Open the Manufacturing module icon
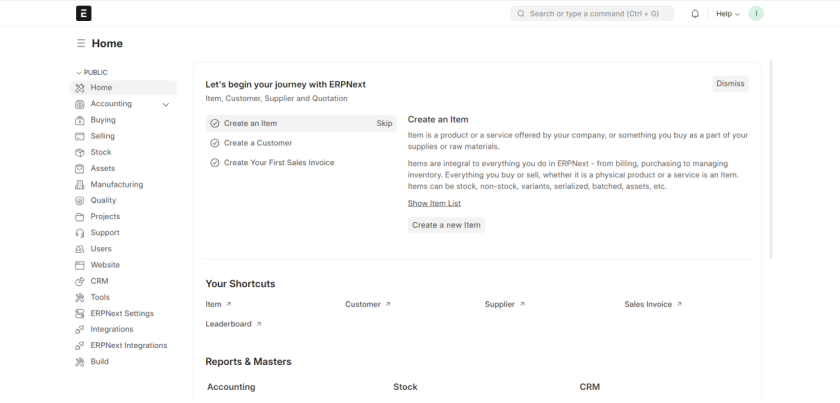This screenshot has width=840, height=403. 80,185
